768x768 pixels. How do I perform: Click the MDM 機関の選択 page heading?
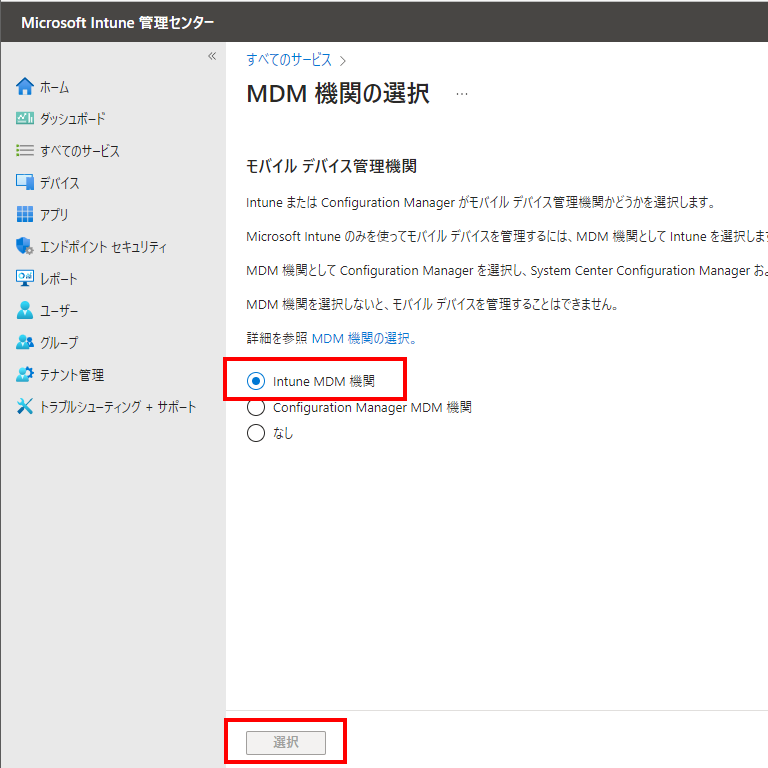338,93
